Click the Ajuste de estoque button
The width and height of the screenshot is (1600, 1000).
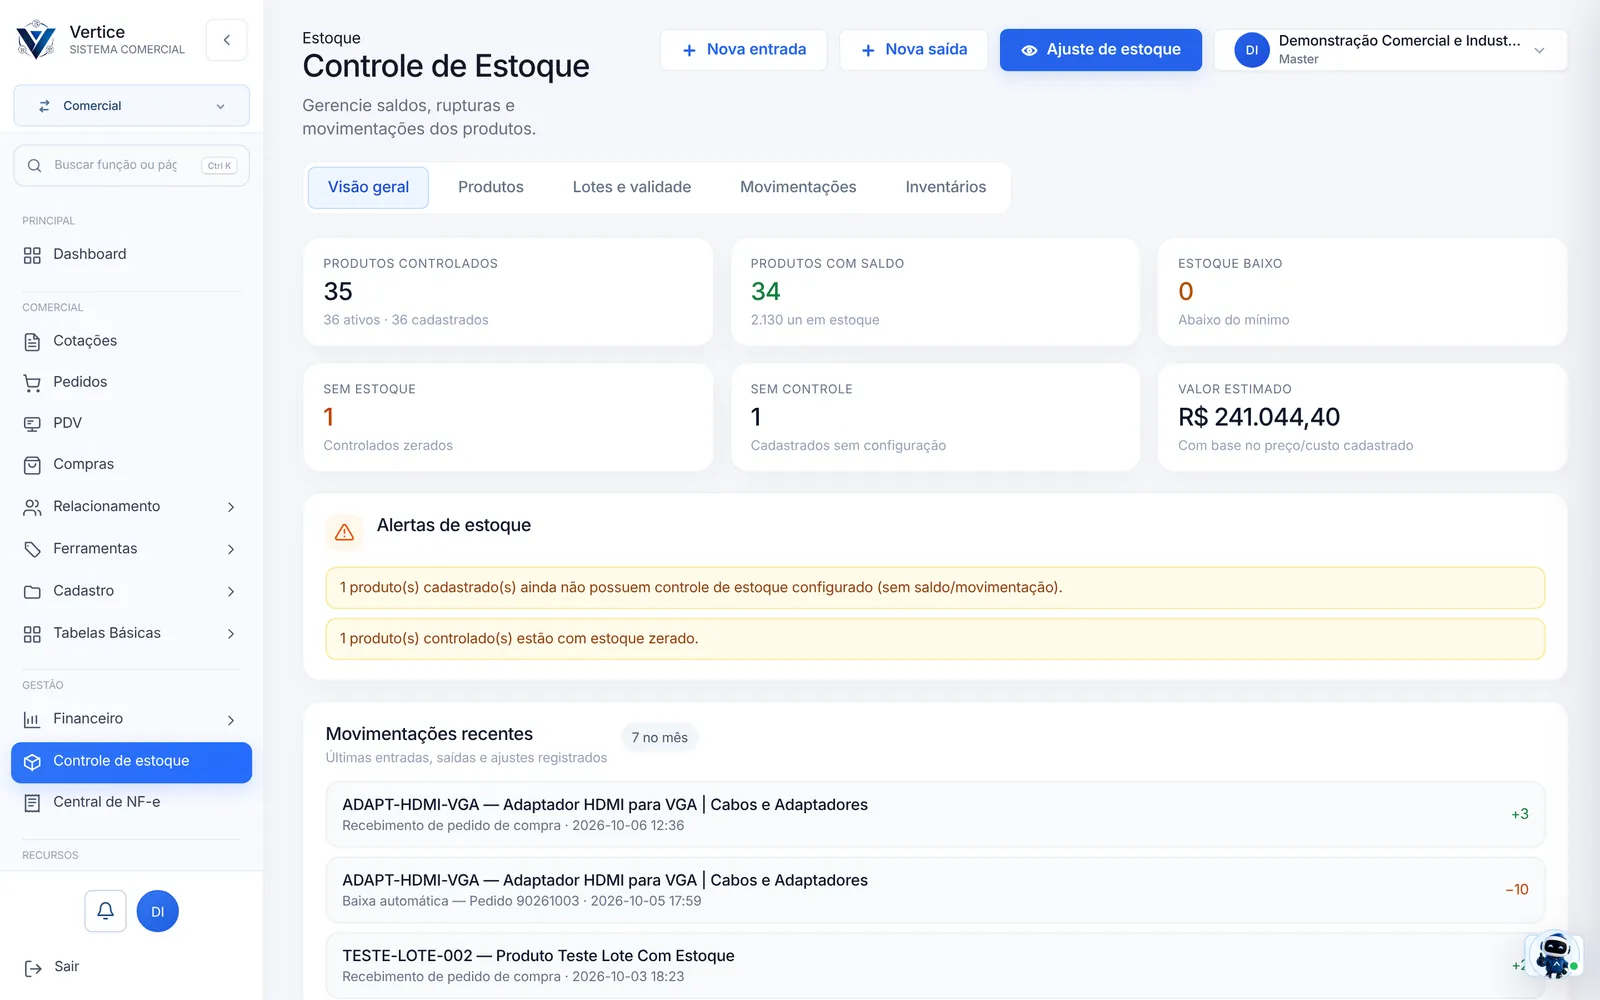[x=1101, y=50]
